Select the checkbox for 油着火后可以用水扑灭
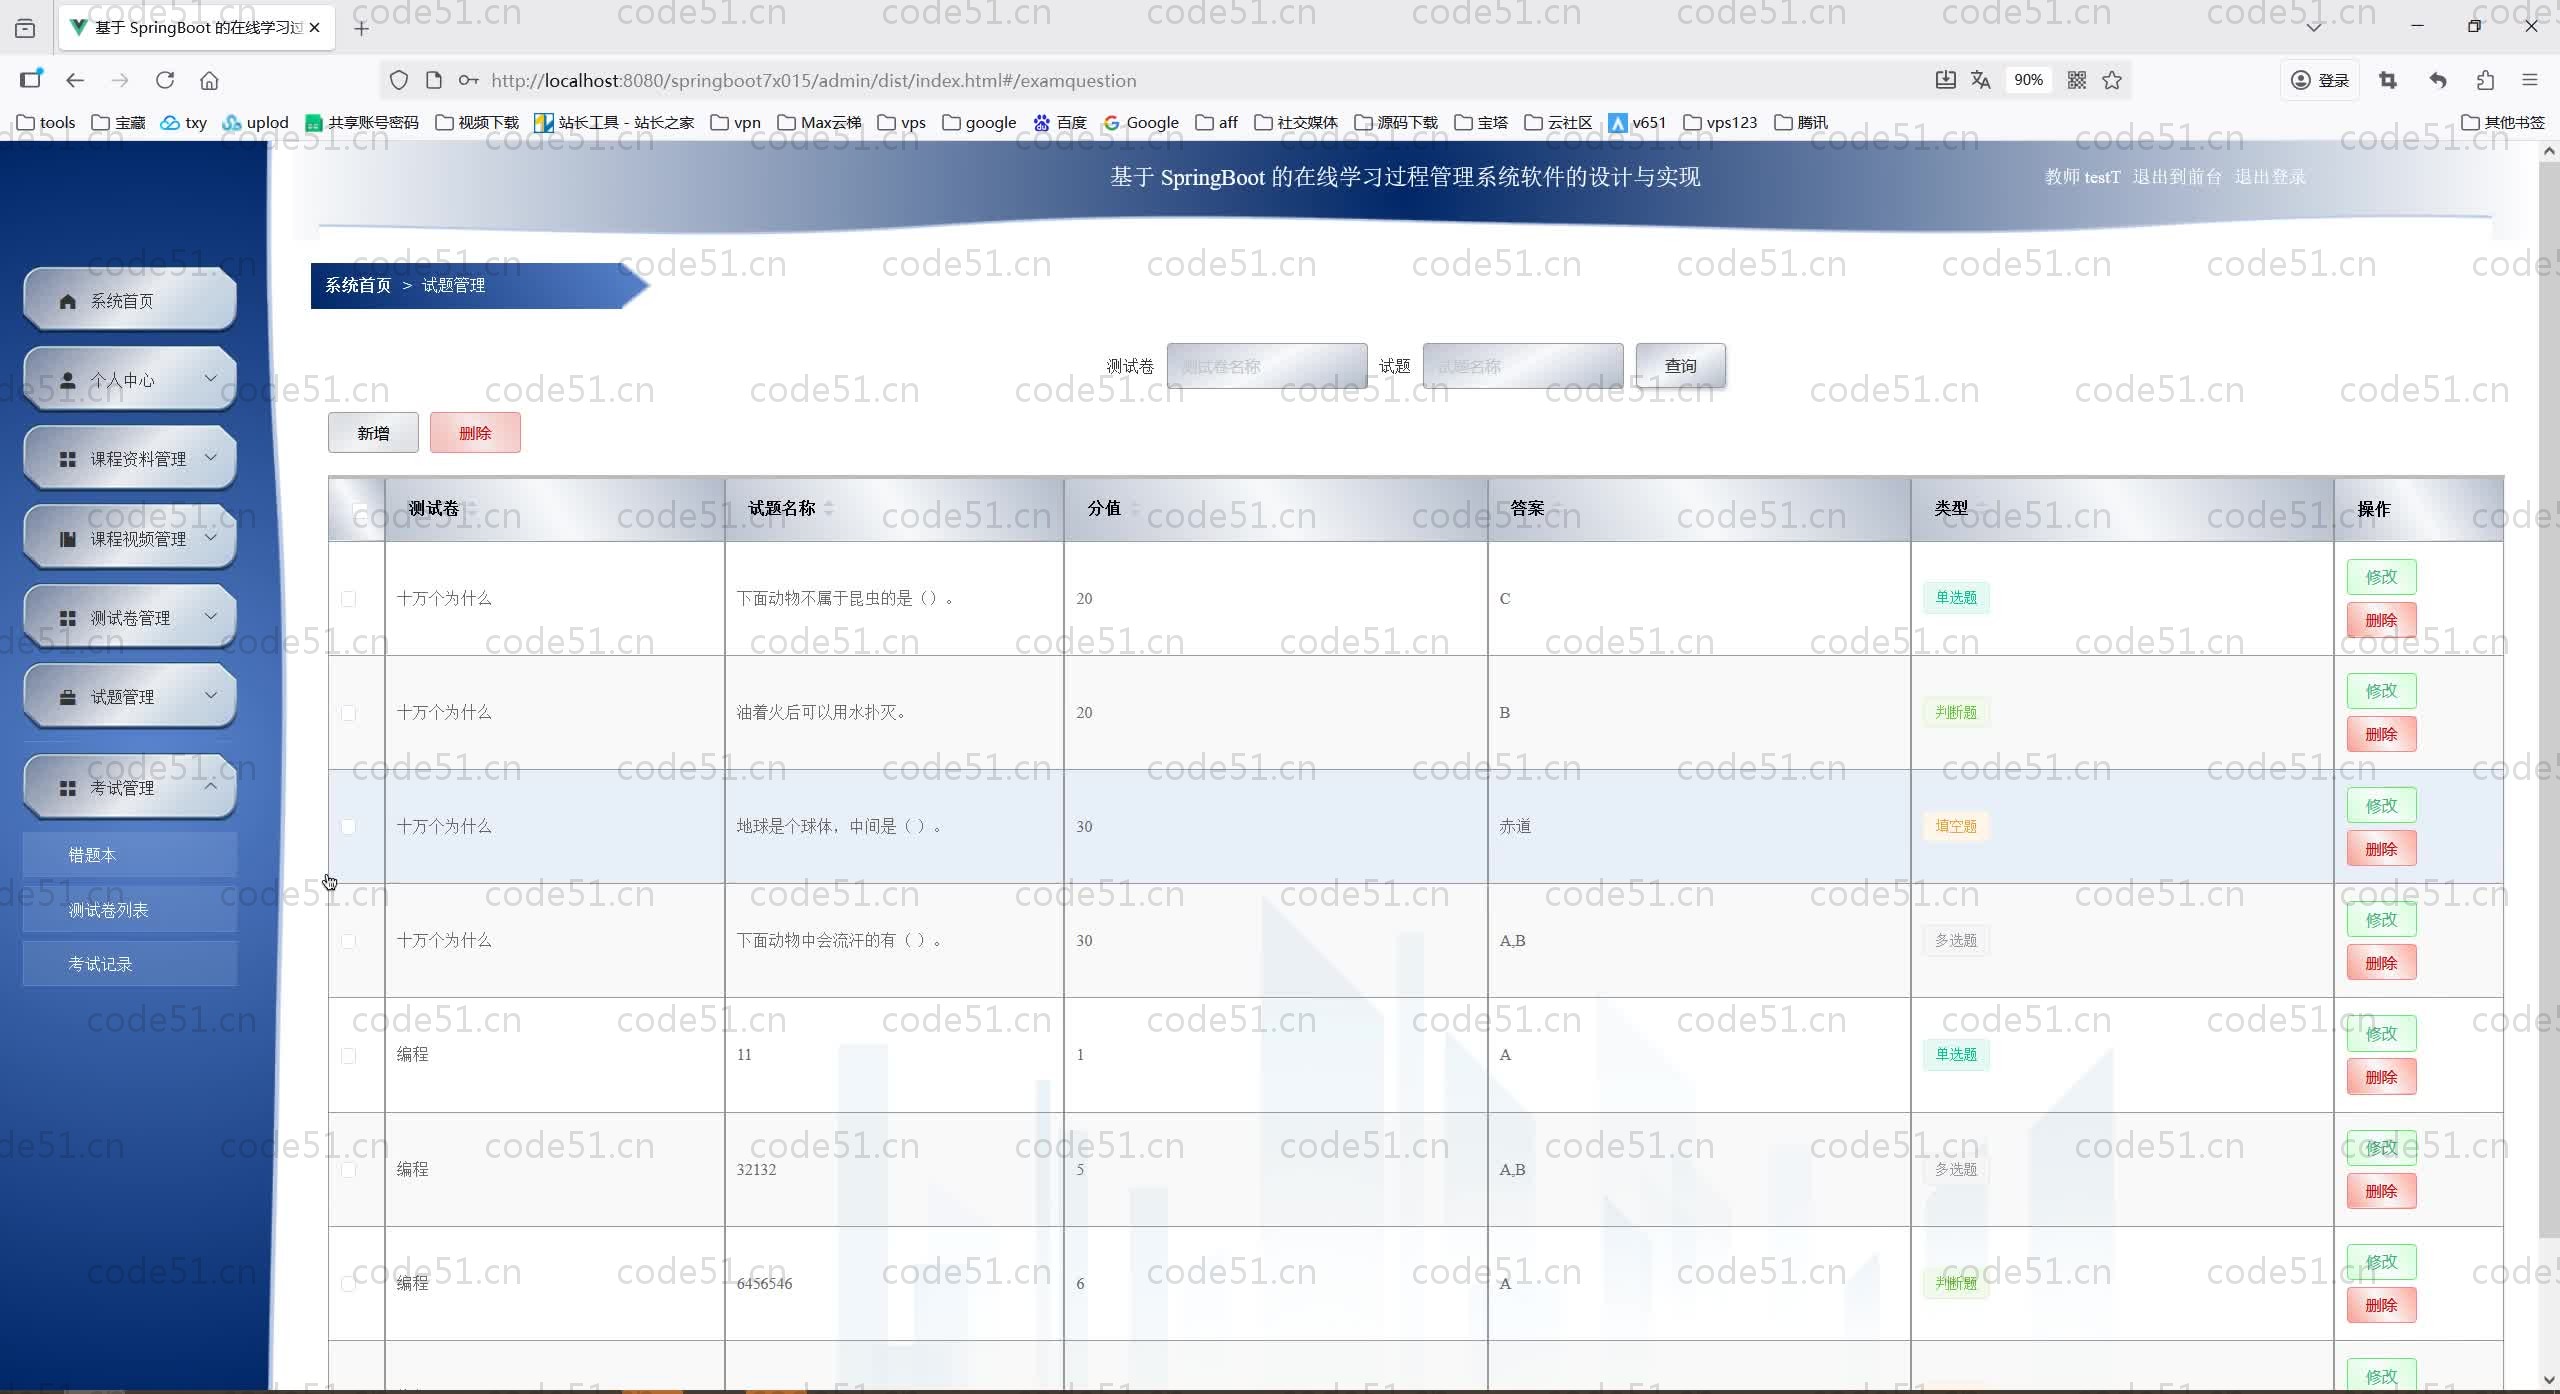Image resolution: width=2560 pixels, height=1394 pixels. 348,713
